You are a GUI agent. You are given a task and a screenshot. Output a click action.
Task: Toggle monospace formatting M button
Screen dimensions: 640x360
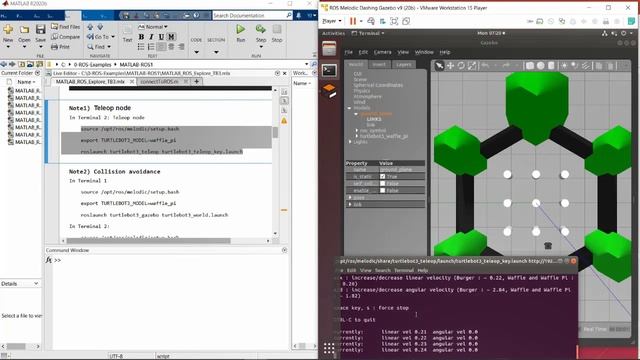(x=171, y=37)
